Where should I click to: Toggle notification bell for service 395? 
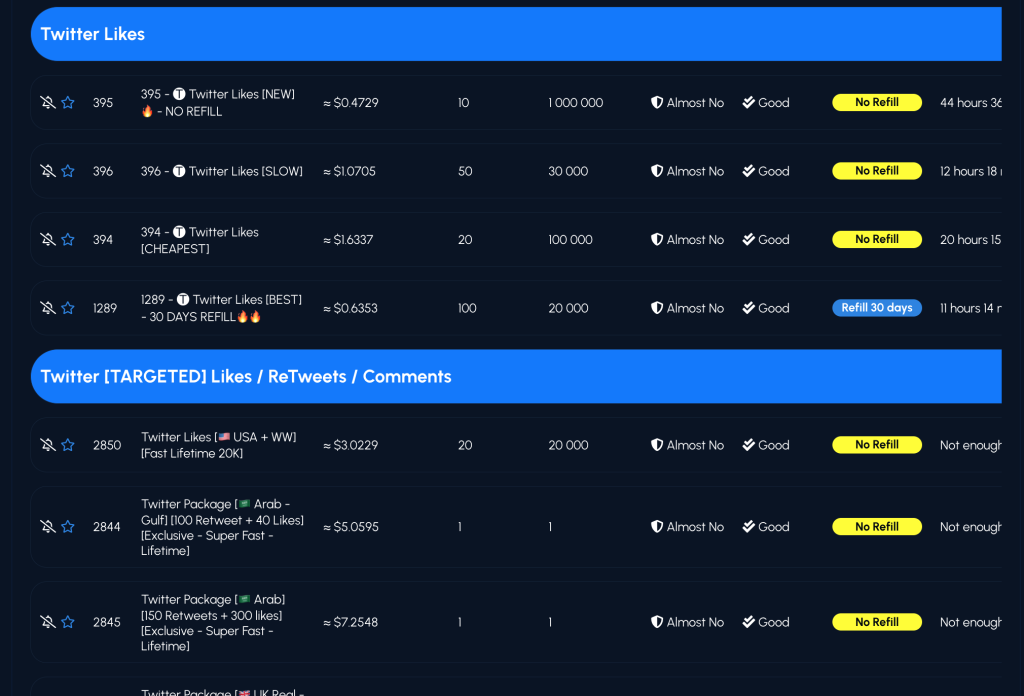click(x=48, y=103)
